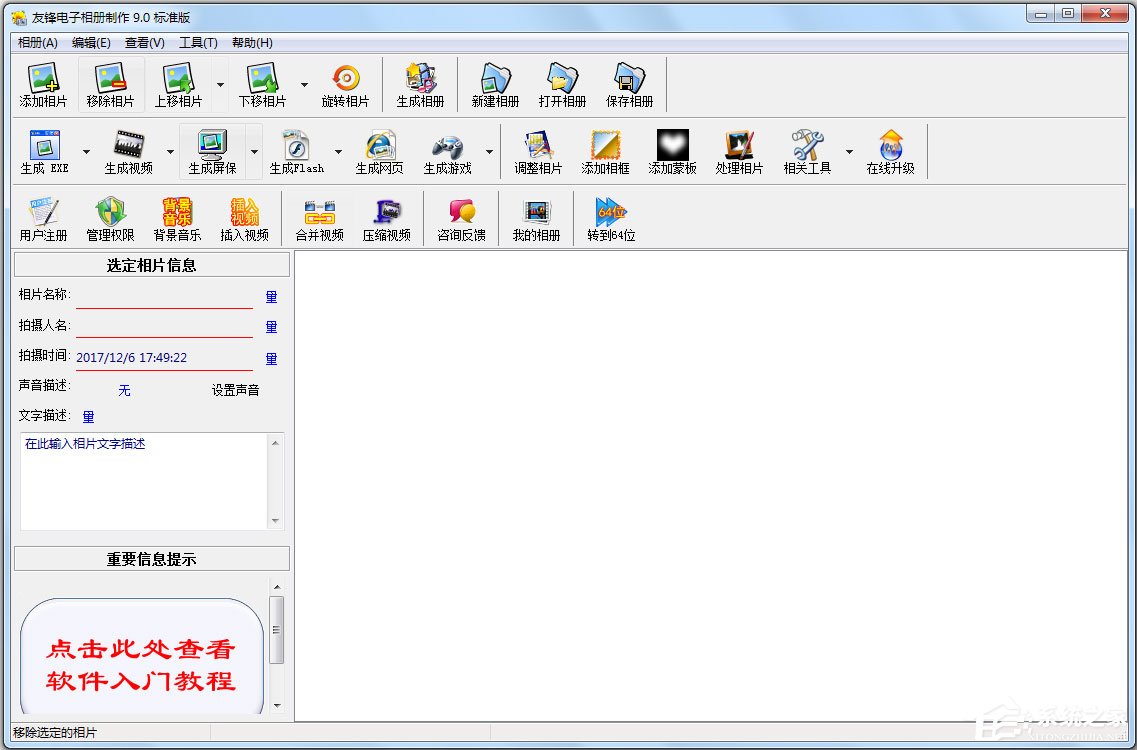Click the 转到64位 switch to 64-bit icon
The height and width of the screenshot is (750, 1137).
611,218
